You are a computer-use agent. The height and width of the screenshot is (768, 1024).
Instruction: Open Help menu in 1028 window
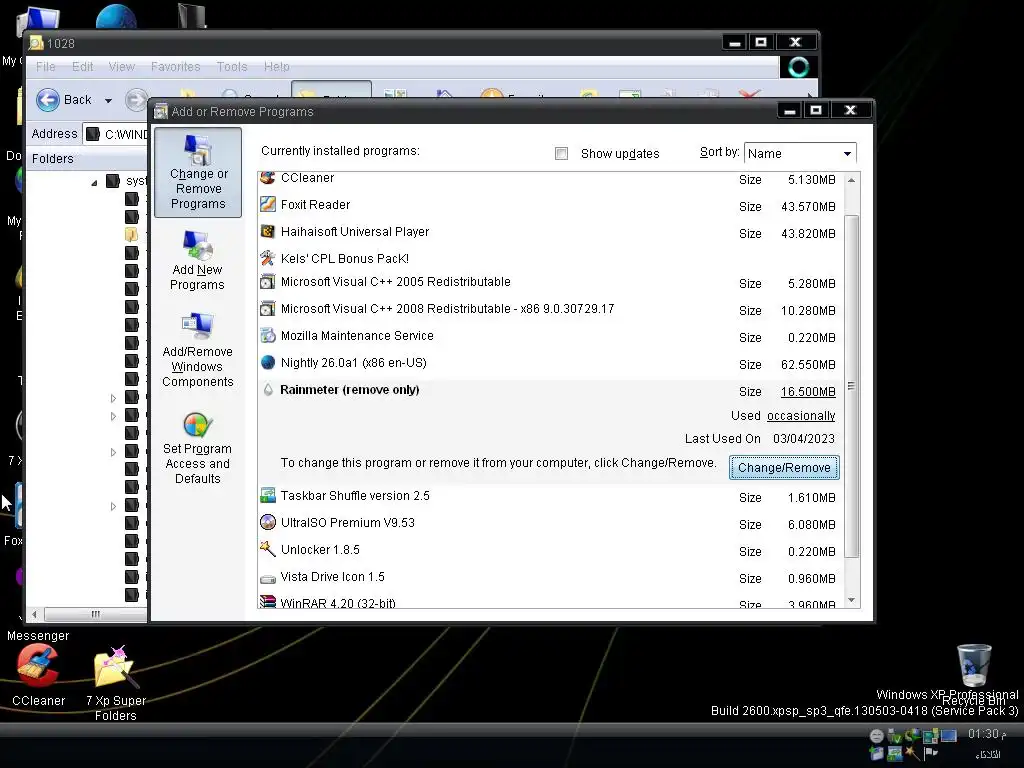[277, 67]
